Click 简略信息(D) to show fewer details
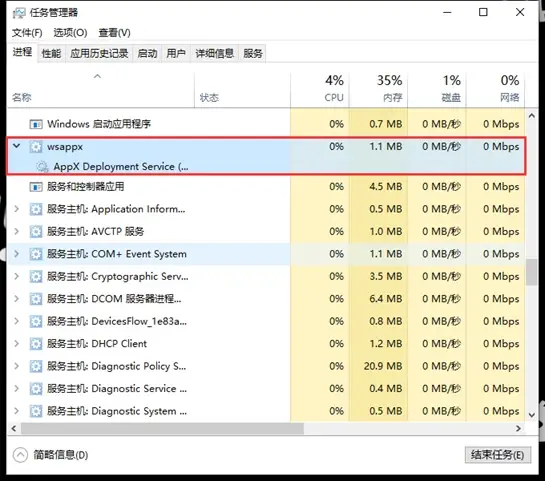Viewport: 545px width, 481px height. (x=61, y=455)
